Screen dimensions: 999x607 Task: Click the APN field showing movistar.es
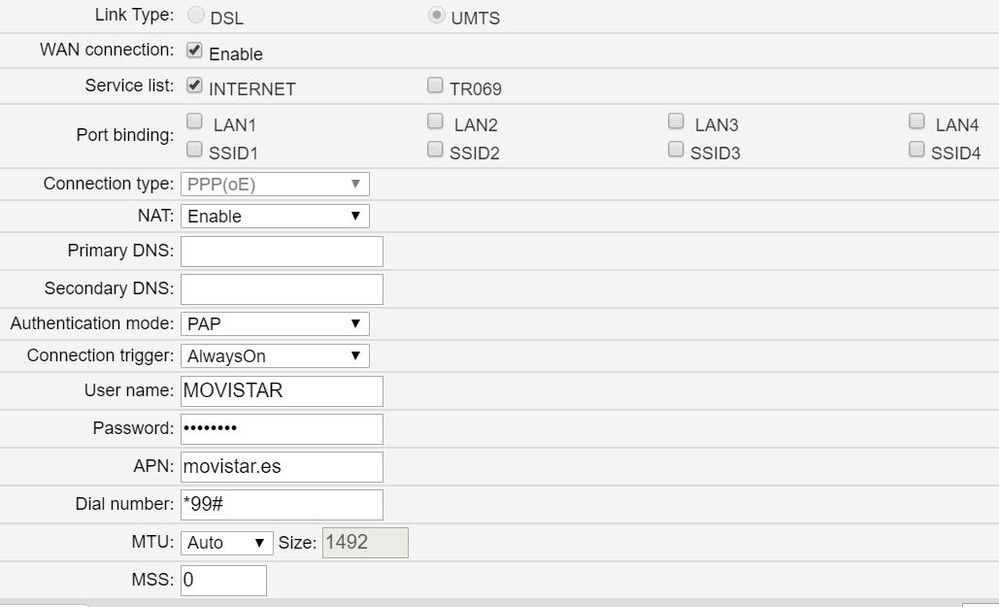click(280, 466)
